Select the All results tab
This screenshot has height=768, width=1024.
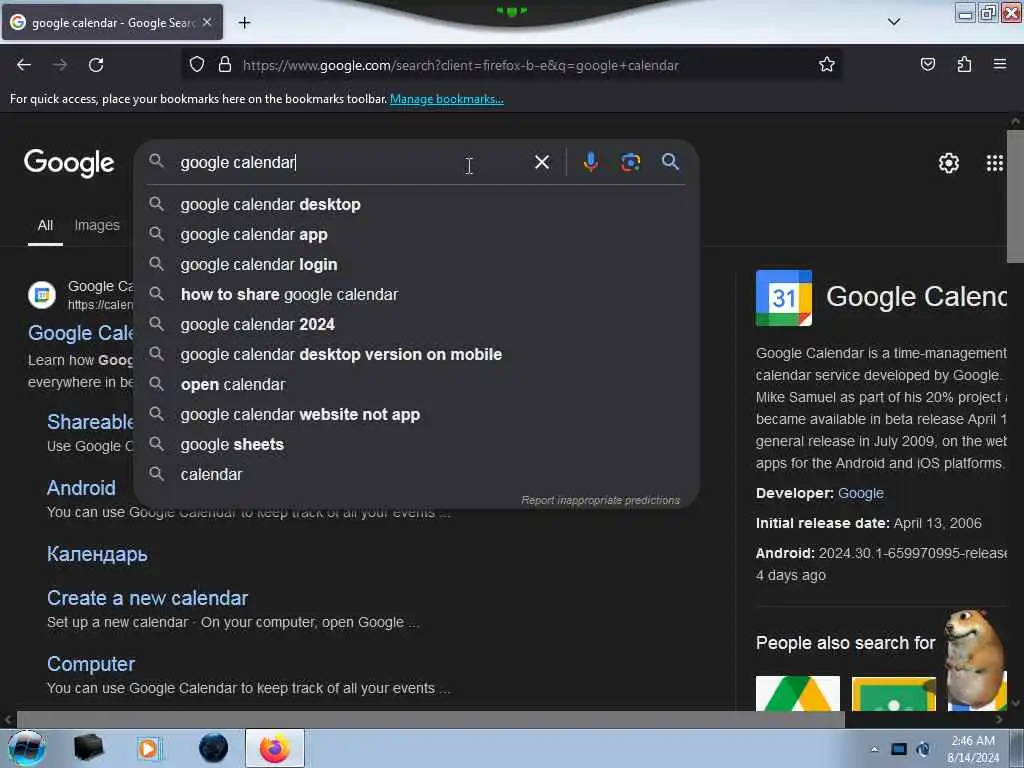click(45, 225)
